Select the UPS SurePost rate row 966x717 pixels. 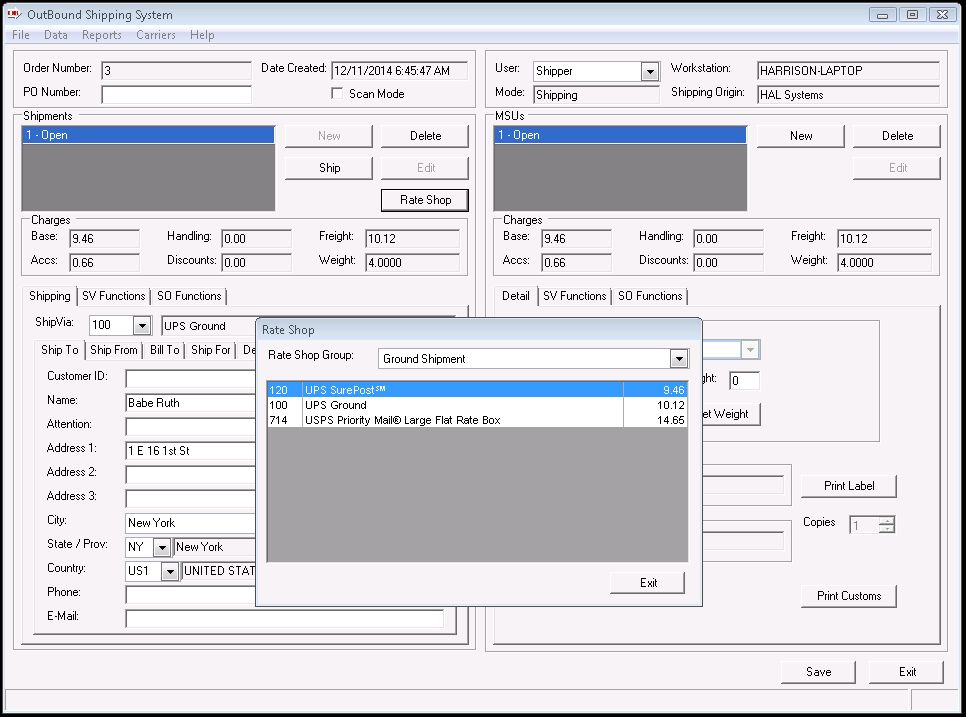(x=477, y=390)
